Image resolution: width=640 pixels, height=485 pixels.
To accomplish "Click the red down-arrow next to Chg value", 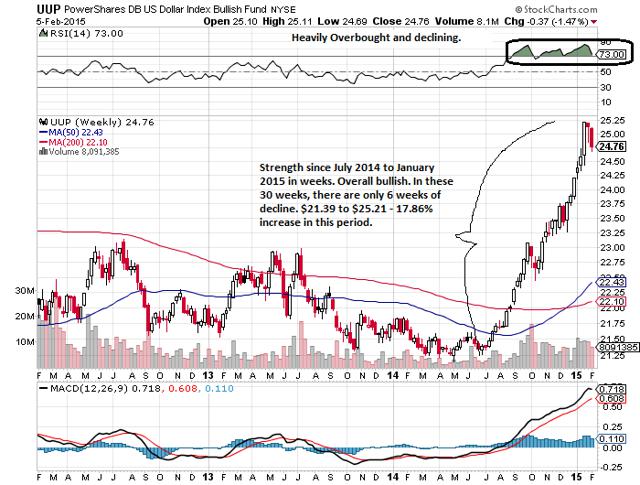I will (594, 22).
